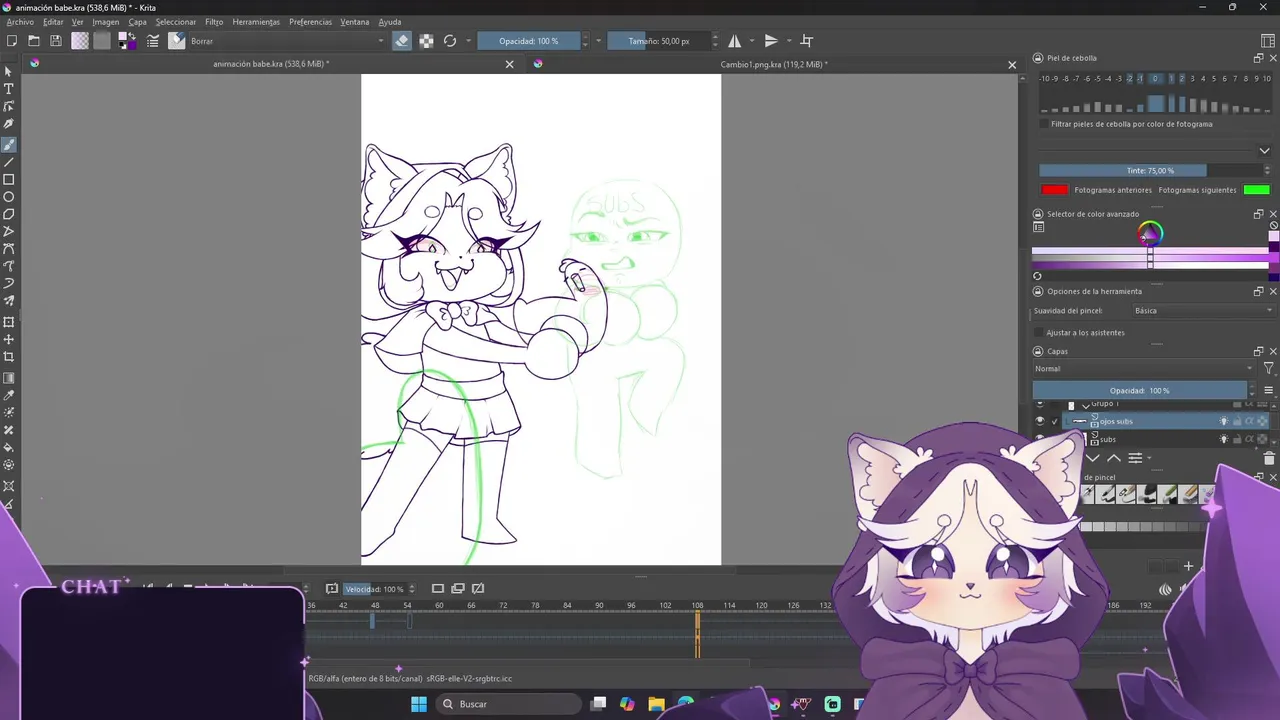Enable Ajustar a los asistentes checkbox
The width and height of the screenshot is (1280, 720).
1039,332
